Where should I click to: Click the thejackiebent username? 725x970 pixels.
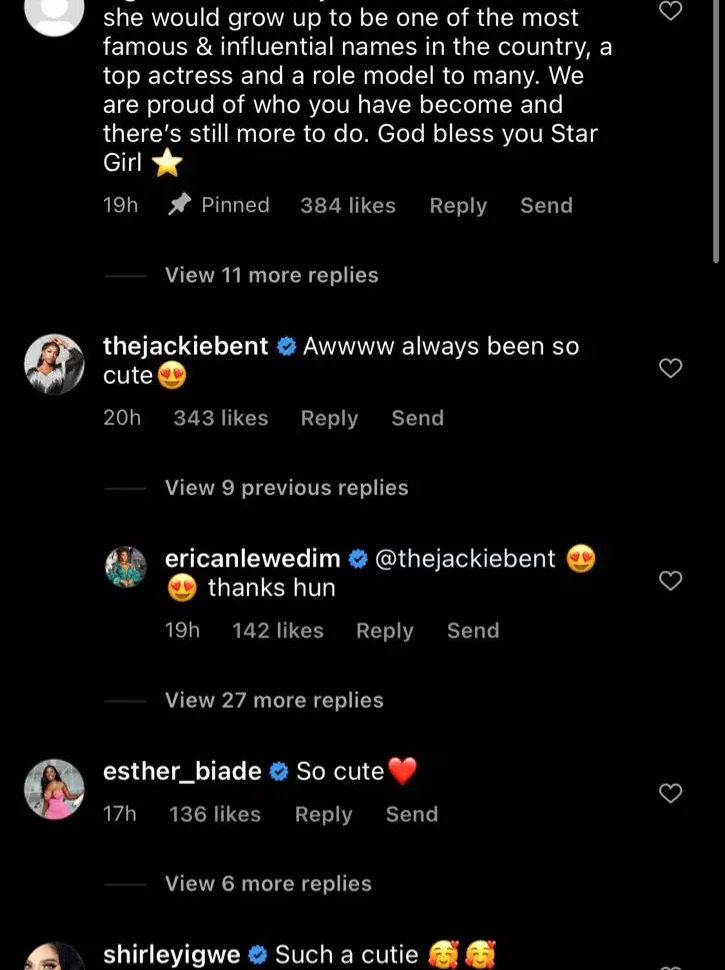(186, 347)
